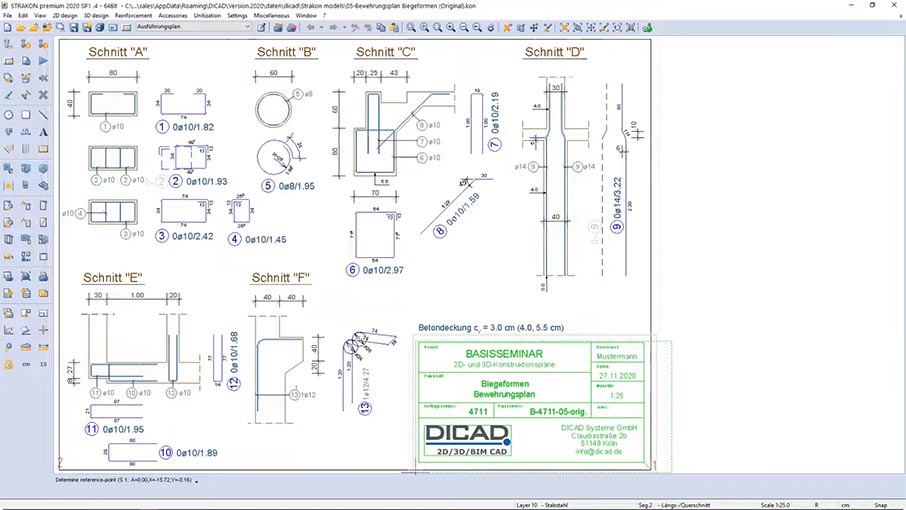906x510 pixels.
Task: Click the save icon in top toolbar
Action: click(x=73, y=28)
